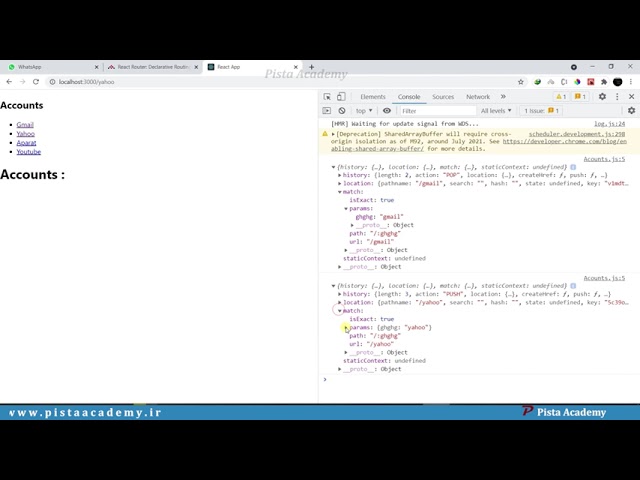Screen dimensions: 640x480
Task: Click the cloud-shaped extension icon
Action: tap(551, 82)
